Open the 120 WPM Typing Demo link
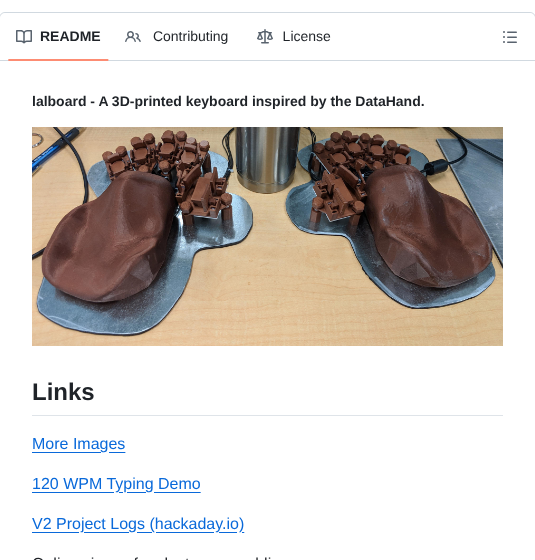The height and width of the screenshot is (560, 535). 116,484
